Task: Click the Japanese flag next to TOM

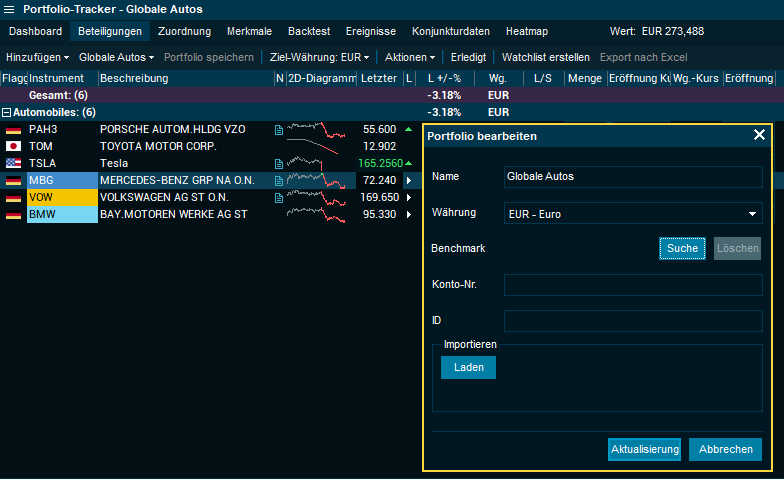Action: (14, 147)
